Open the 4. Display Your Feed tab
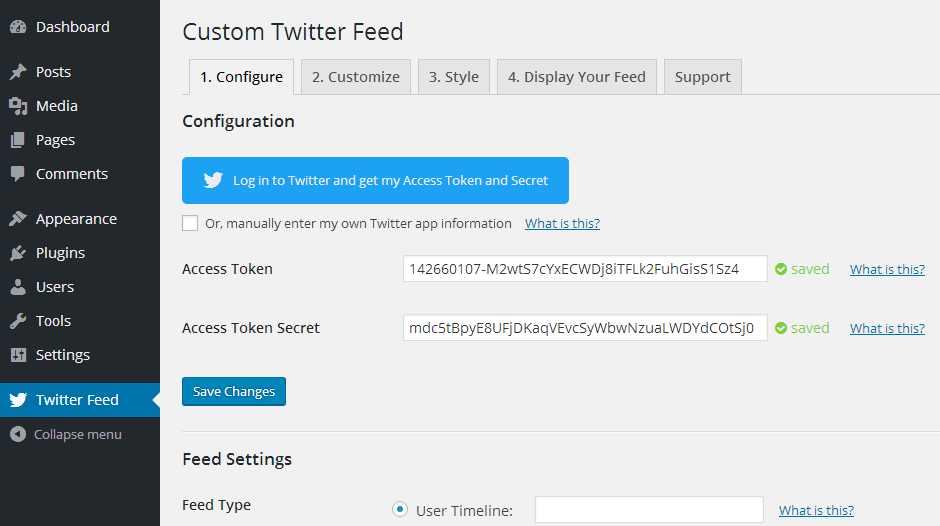940x526 pixels. click(x=577, y=77)
